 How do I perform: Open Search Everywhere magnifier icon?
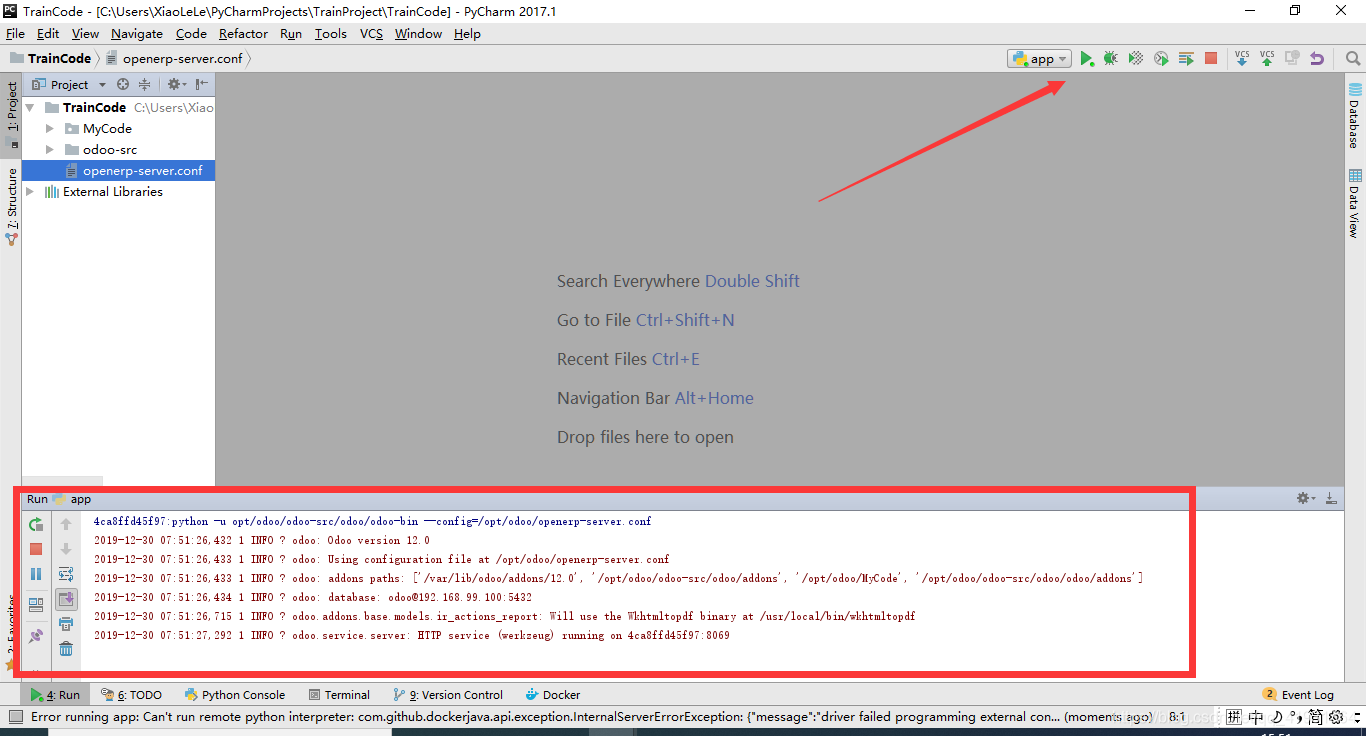(x=1352, y=59)
